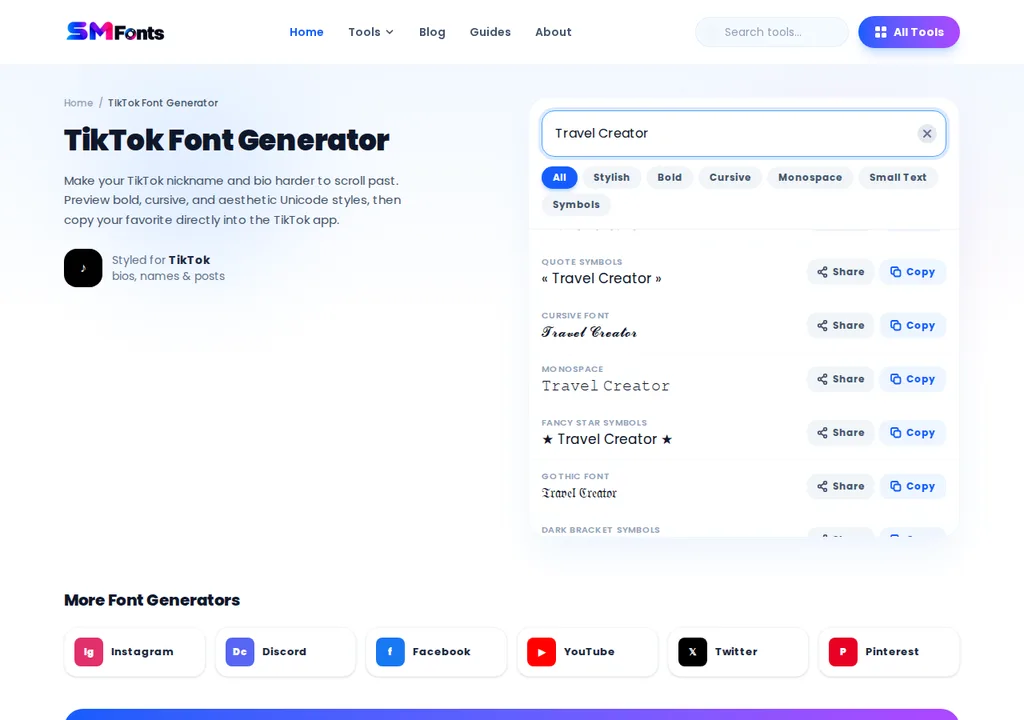Viewport: 1024px width, 720px height.
Task: Copy the Gothic Font result
Action: tap(912, 486)
